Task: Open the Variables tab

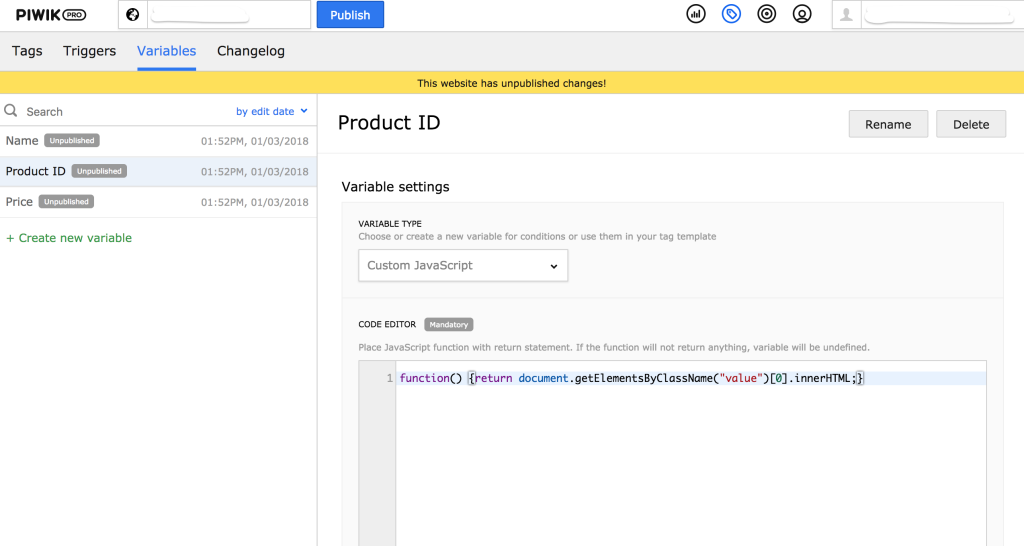Action: 167,51
